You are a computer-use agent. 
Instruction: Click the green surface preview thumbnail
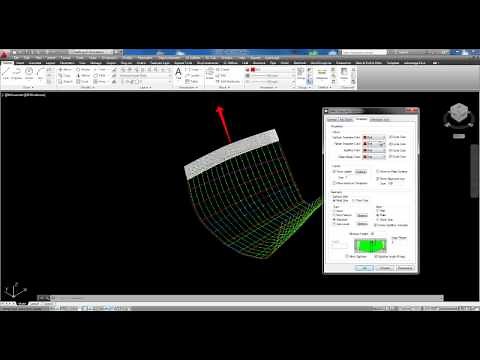370,246
